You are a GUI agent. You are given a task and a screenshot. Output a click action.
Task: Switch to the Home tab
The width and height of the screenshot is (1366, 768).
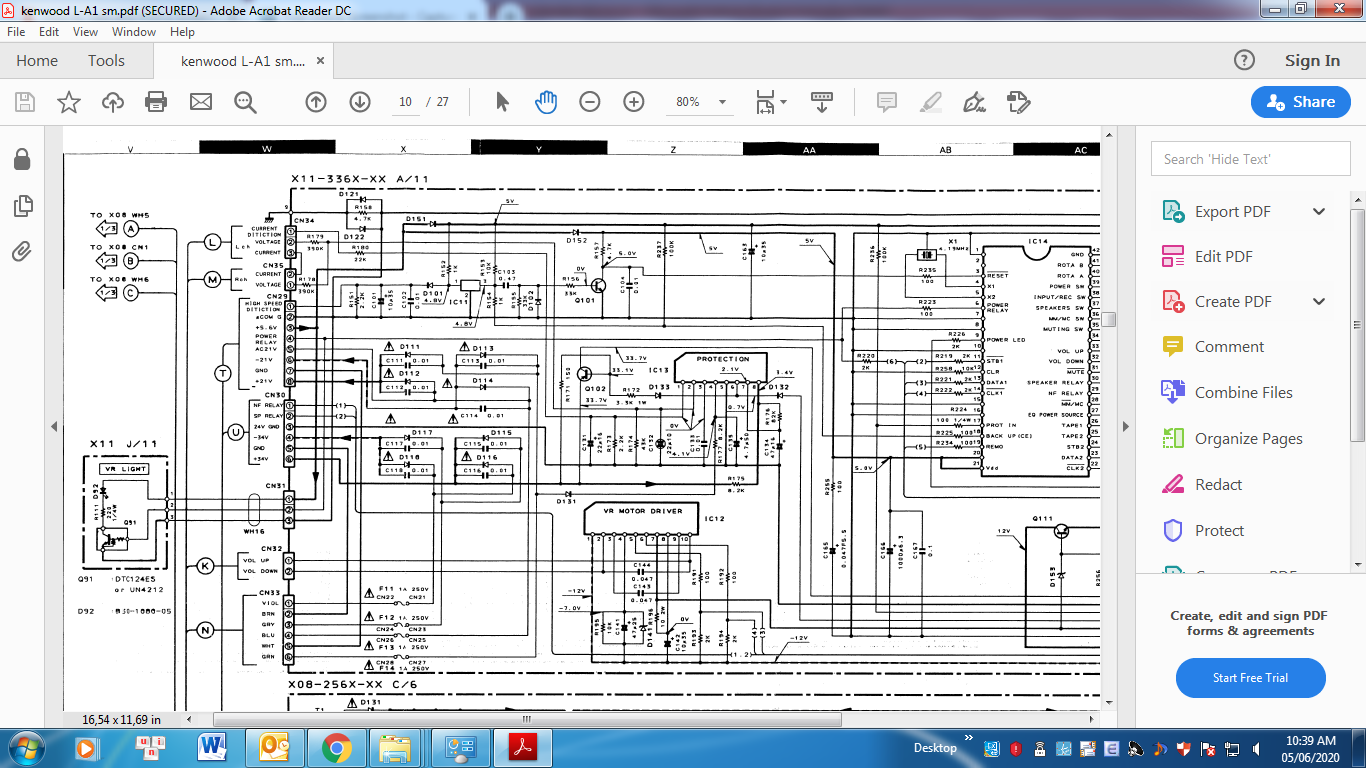(37, 61)
